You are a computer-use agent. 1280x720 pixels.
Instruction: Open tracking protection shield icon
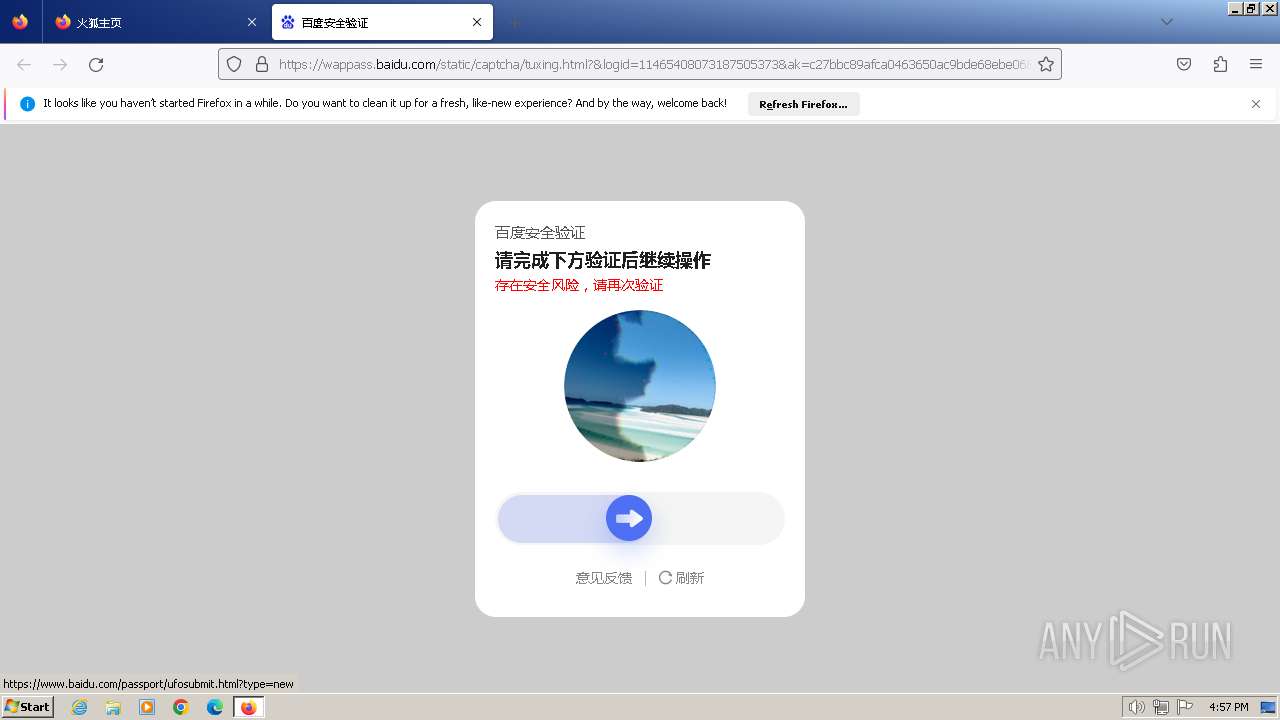[234, 64]
